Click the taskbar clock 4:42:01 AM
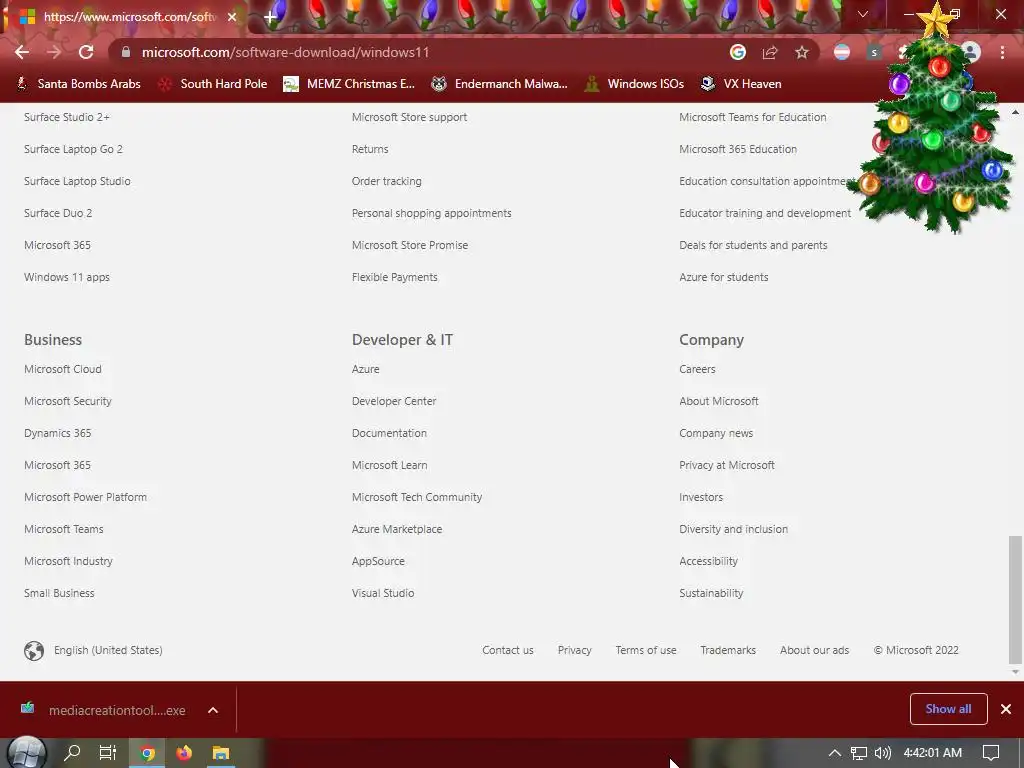The height and width of the screenshot is (768, 1024). point(933,753)
